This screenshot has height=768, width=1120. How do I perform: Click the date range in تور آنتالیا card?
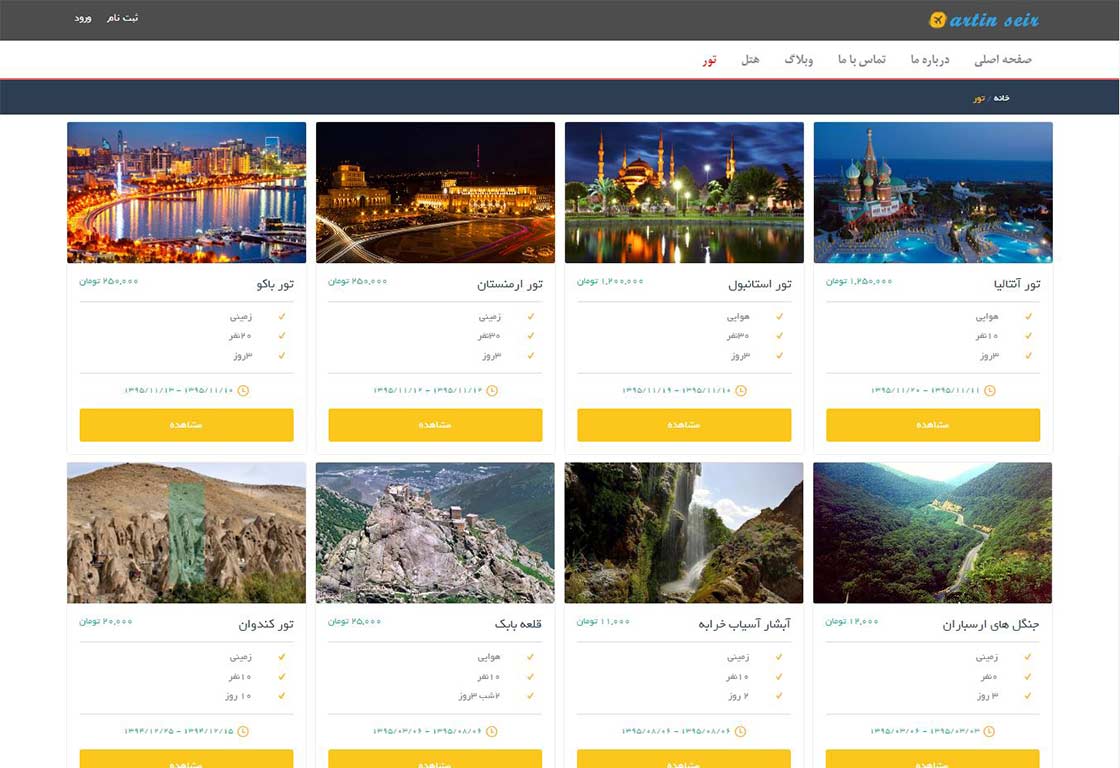pyautogui.click(x=925, y=391)
